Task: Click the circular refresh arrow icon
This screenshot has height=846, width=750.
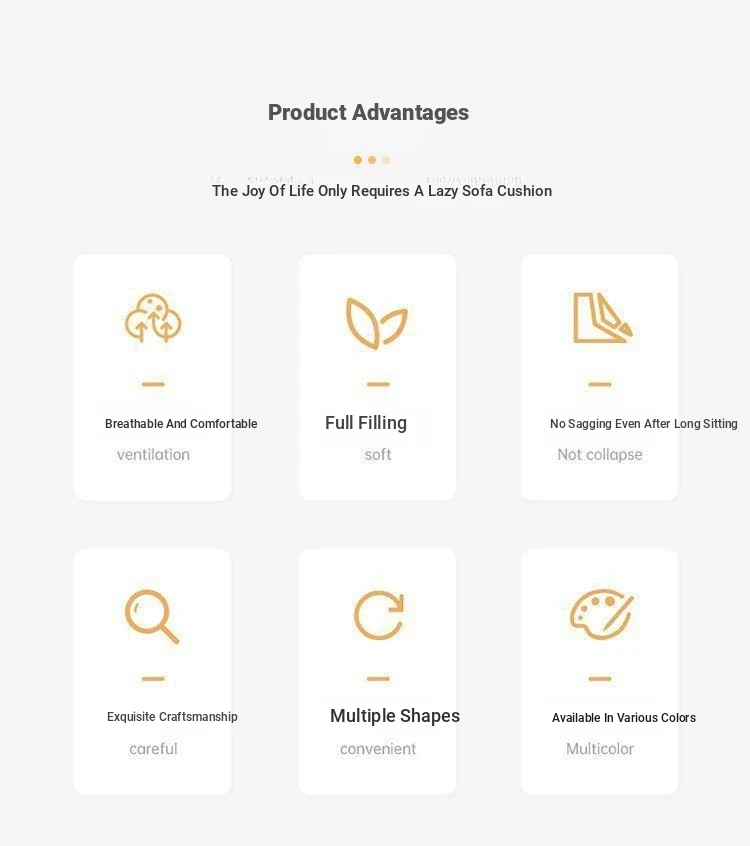Action: click(378, 615)
